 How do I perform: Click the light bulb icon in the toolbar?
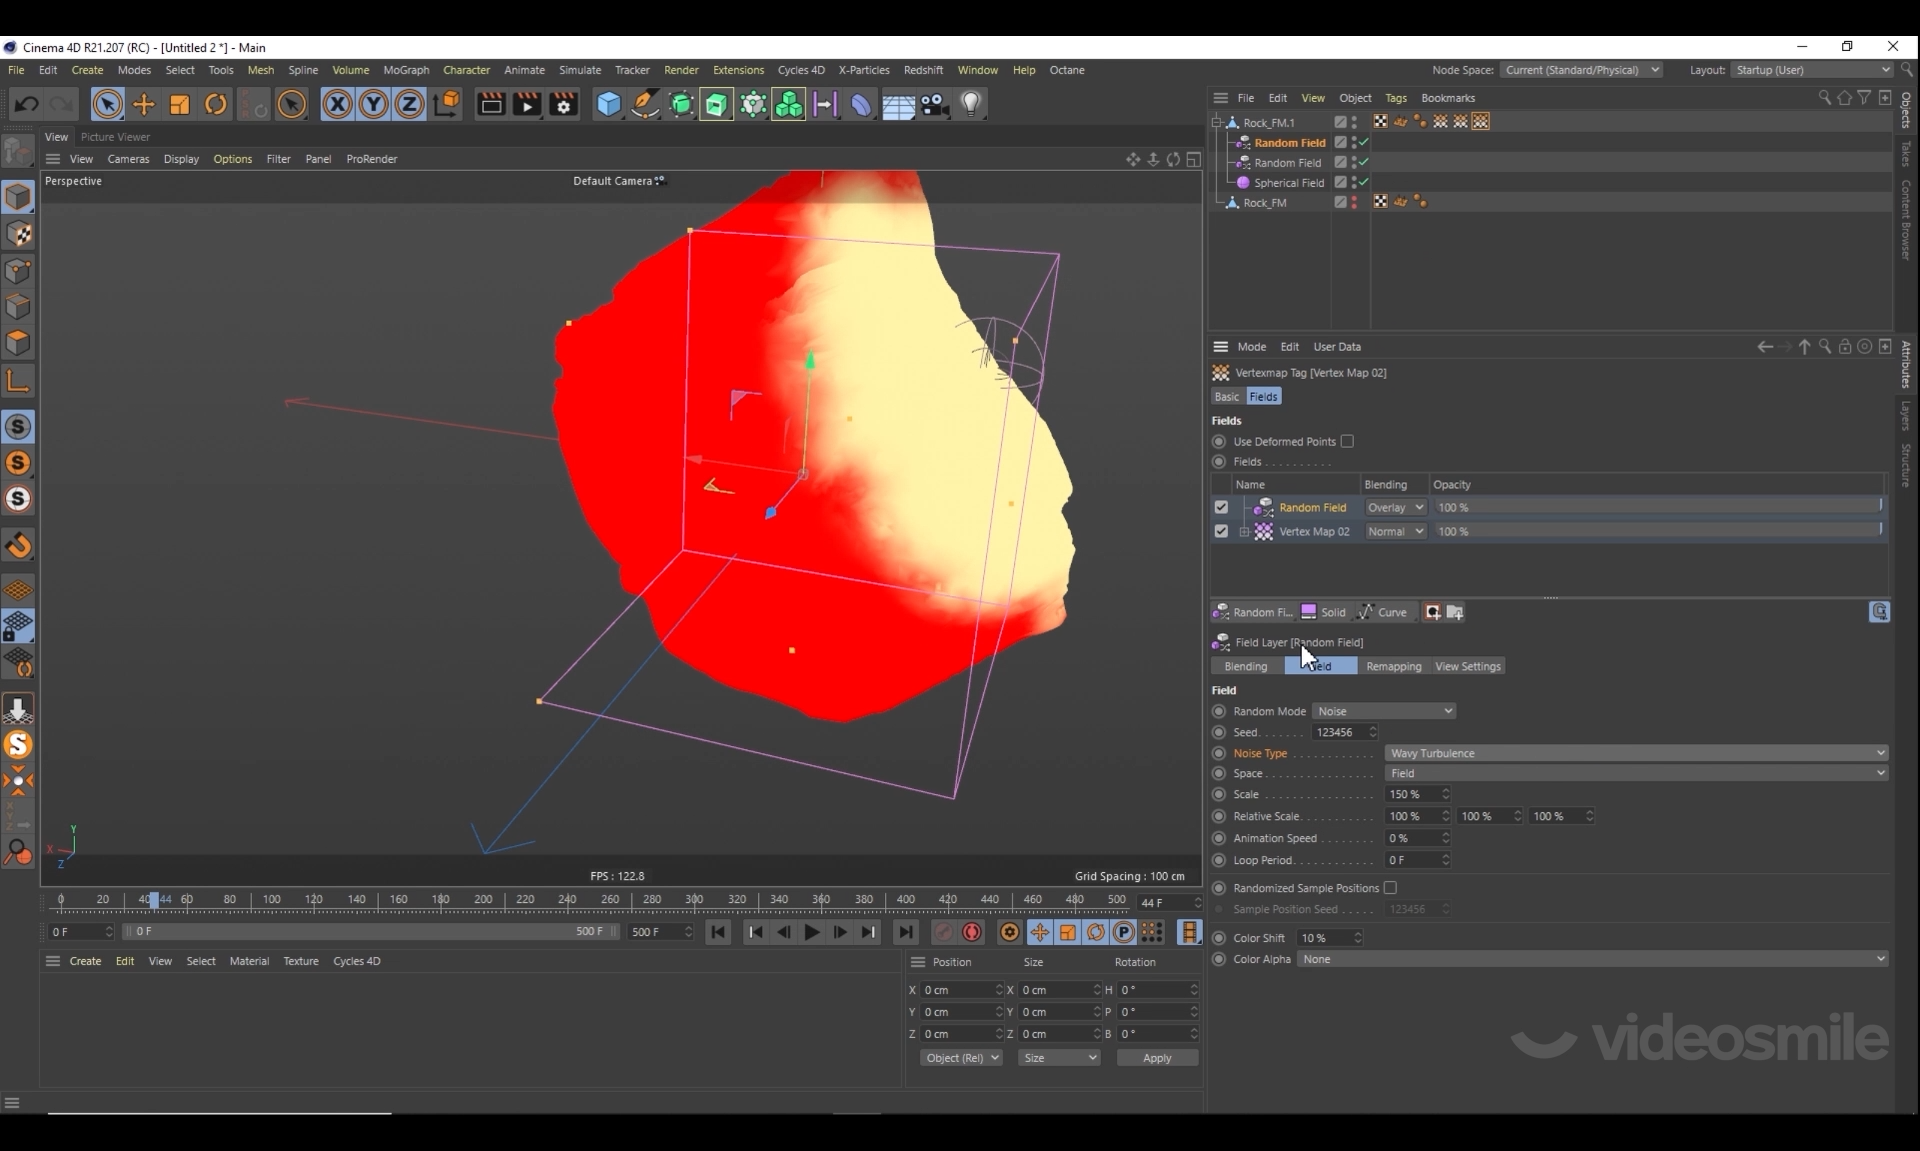pyautogui.click(x=971, y=104)
